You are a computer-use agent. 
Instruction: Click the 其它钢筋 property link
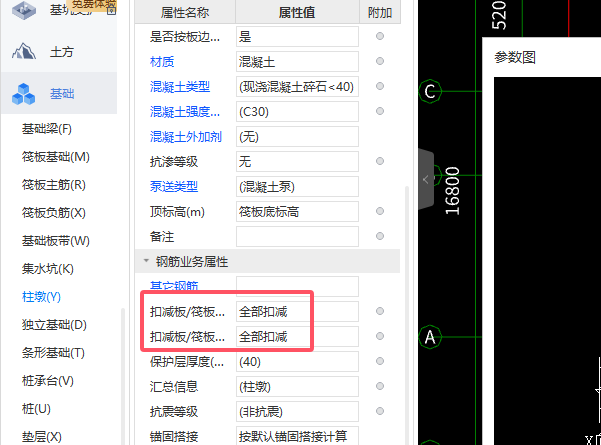[x=174, y=286]
